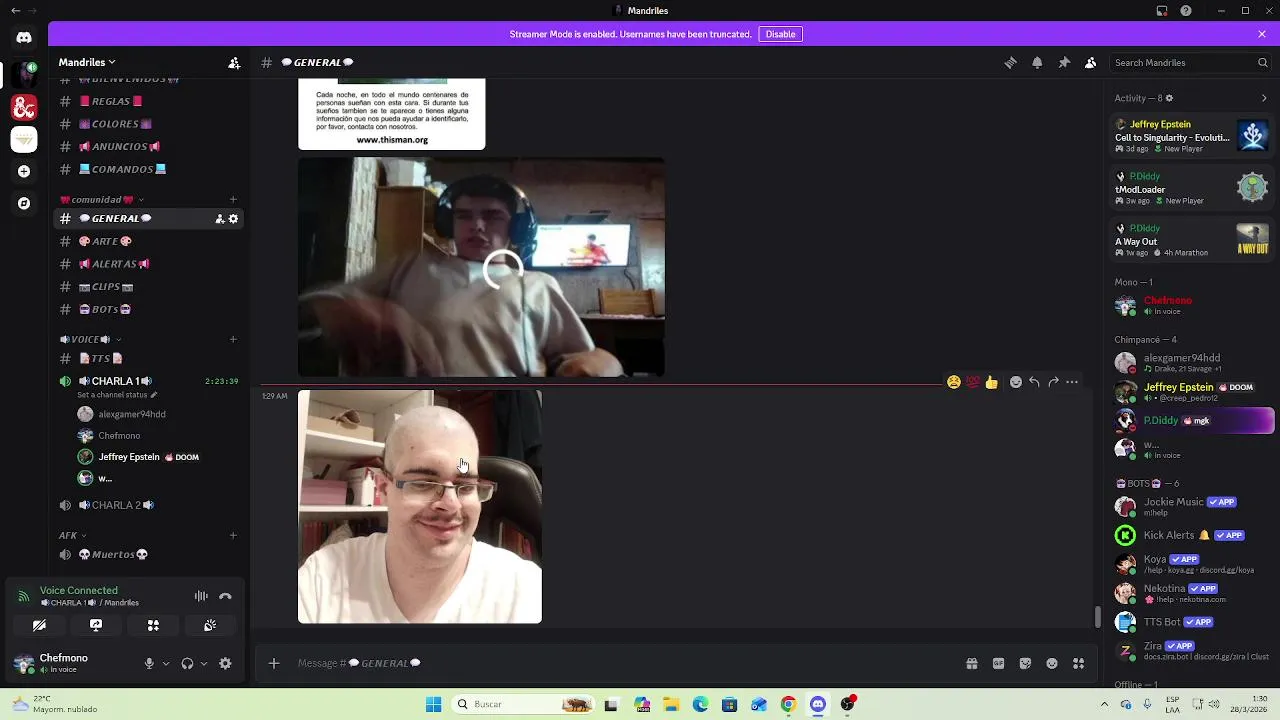Open User Settings gear
Image resolution: width=1280 pixels, height=720 pixels.
point(225,663)
